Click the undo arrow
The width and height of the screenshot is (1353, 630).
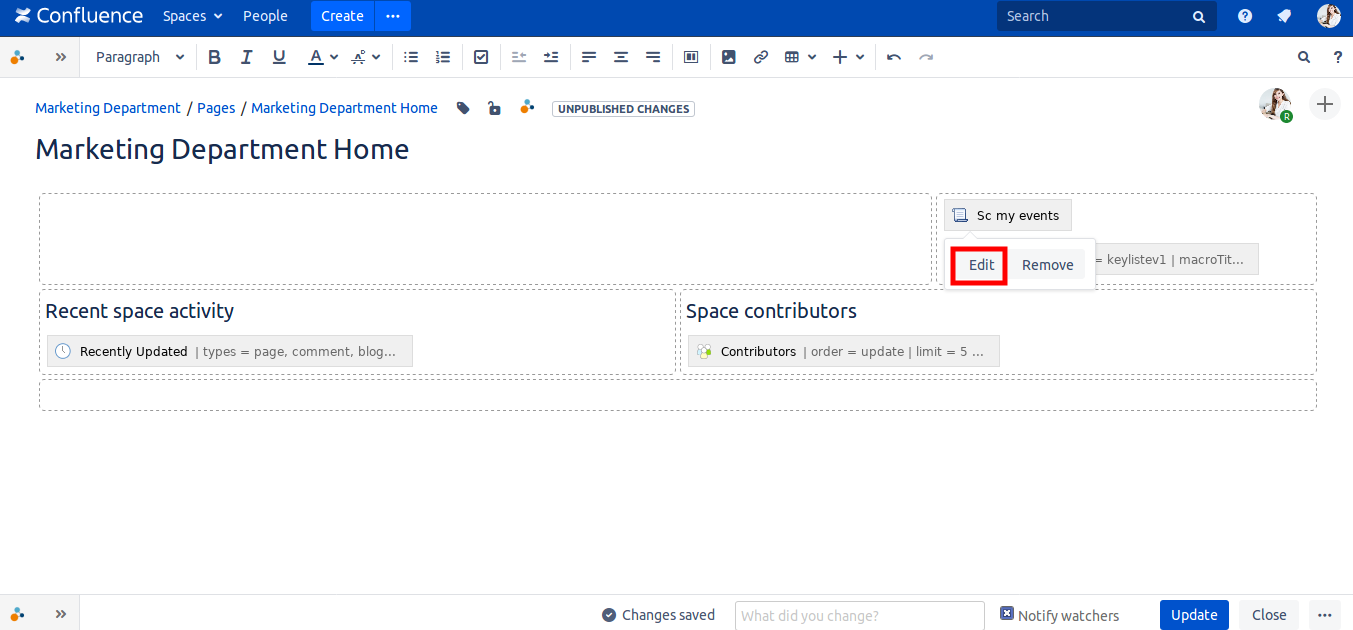tap(894, 57)
